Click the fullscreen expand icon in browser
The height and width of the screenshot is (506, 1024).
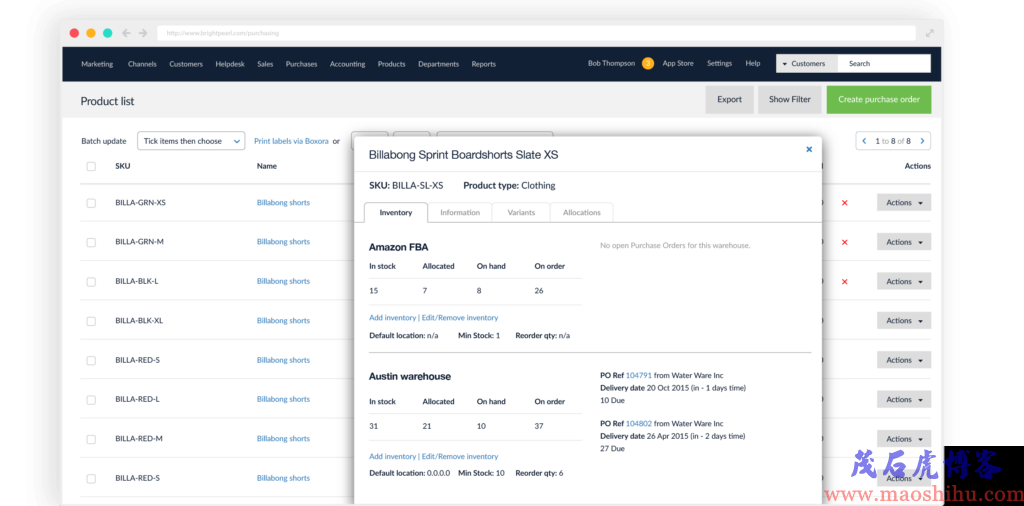click(929, 33)
